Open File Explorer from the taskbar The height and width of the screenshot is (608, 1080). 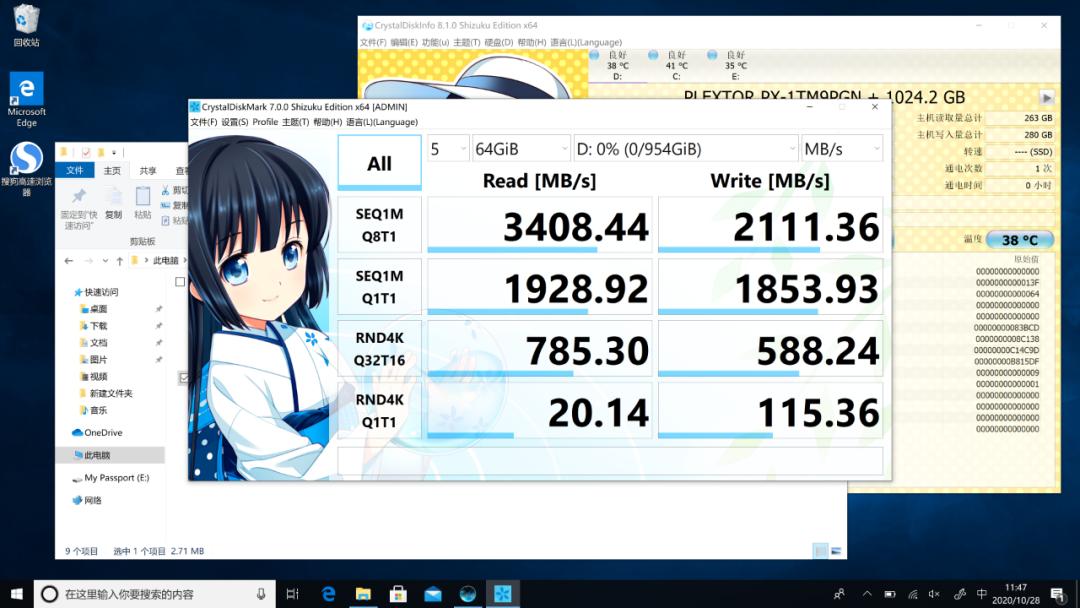363,594
